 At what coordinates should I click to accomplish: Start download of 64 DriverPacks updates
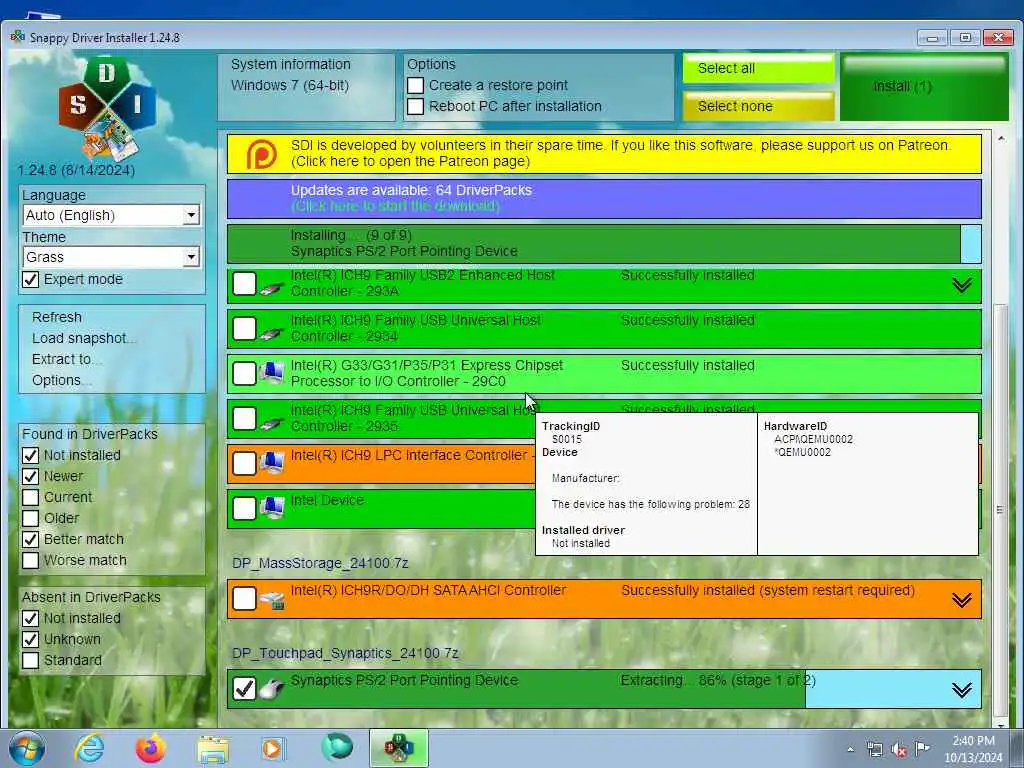pos(604,199)
